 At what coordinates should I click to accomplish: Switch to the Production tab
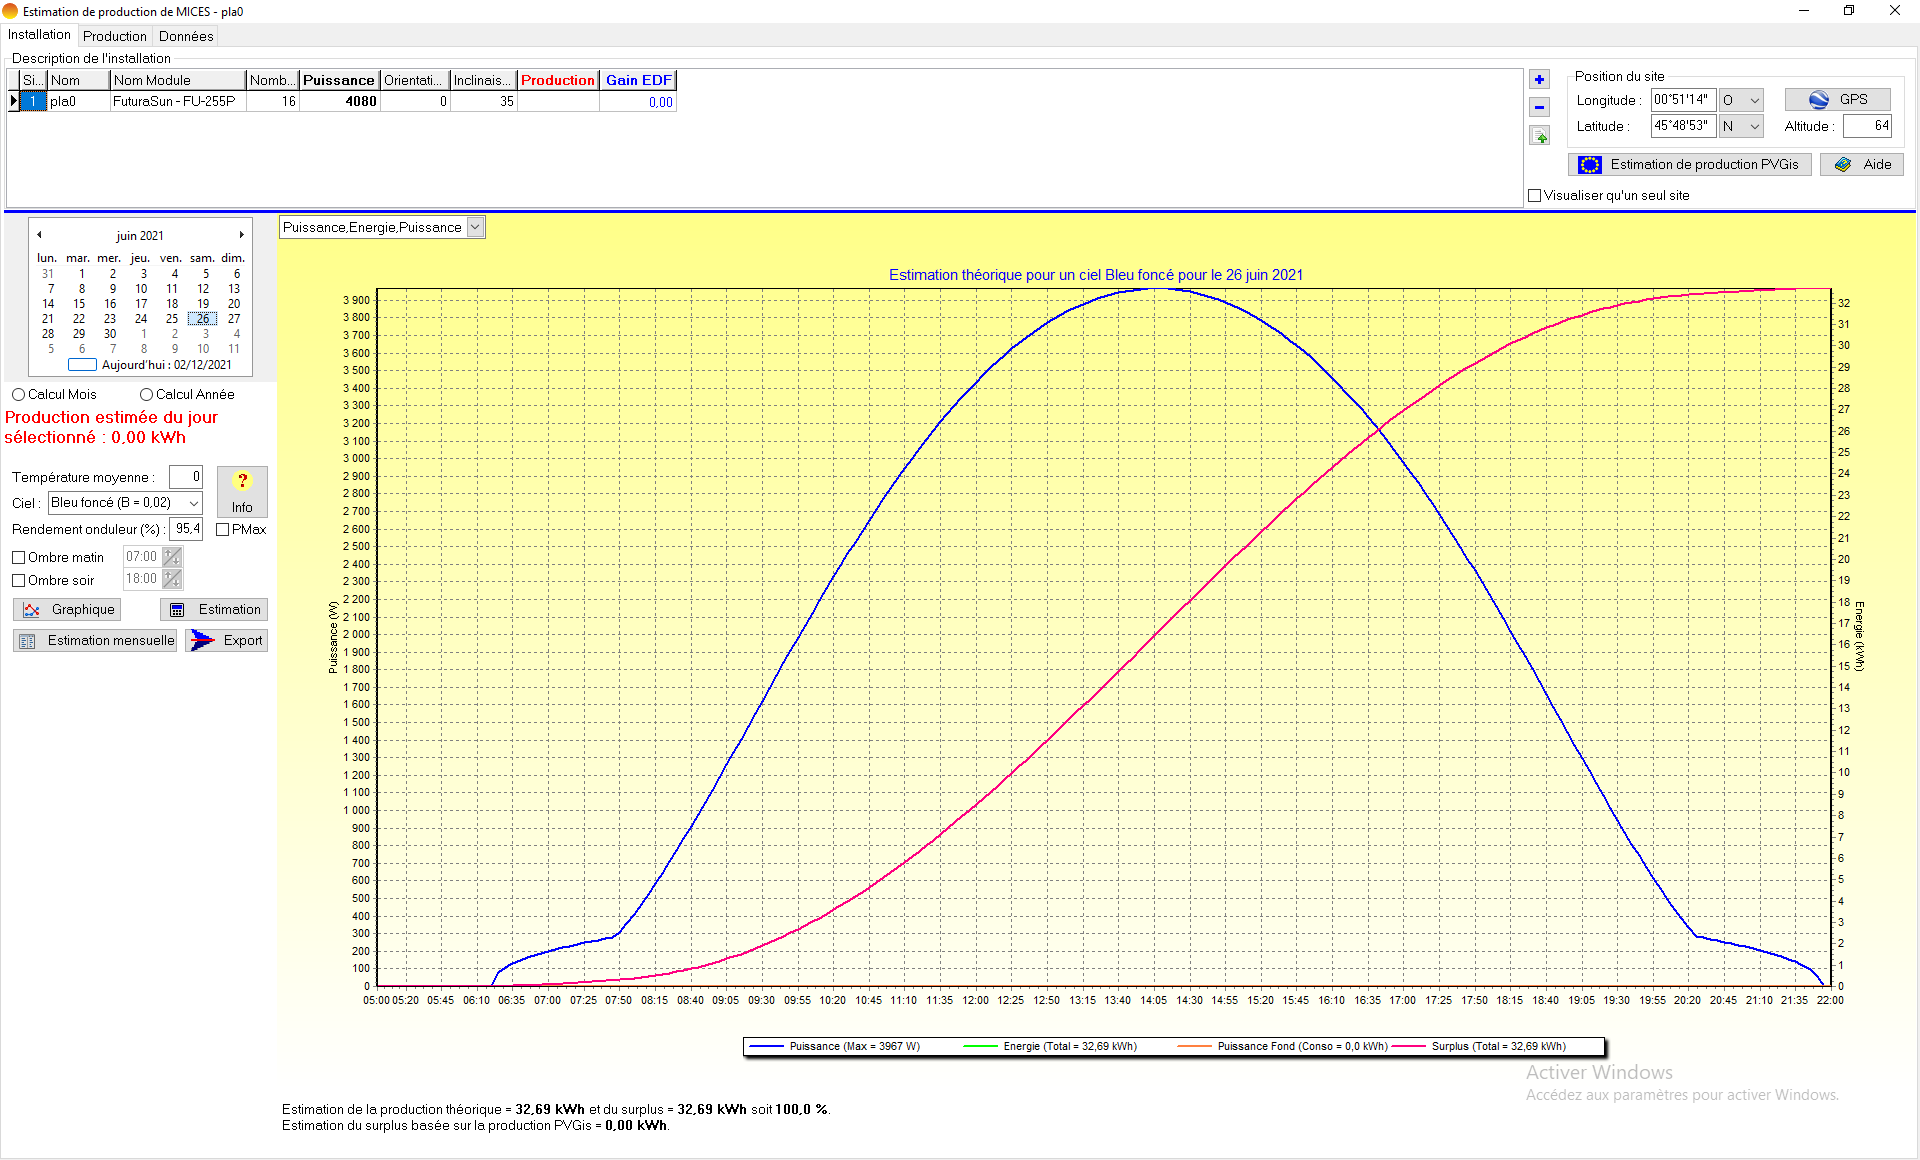115,36
